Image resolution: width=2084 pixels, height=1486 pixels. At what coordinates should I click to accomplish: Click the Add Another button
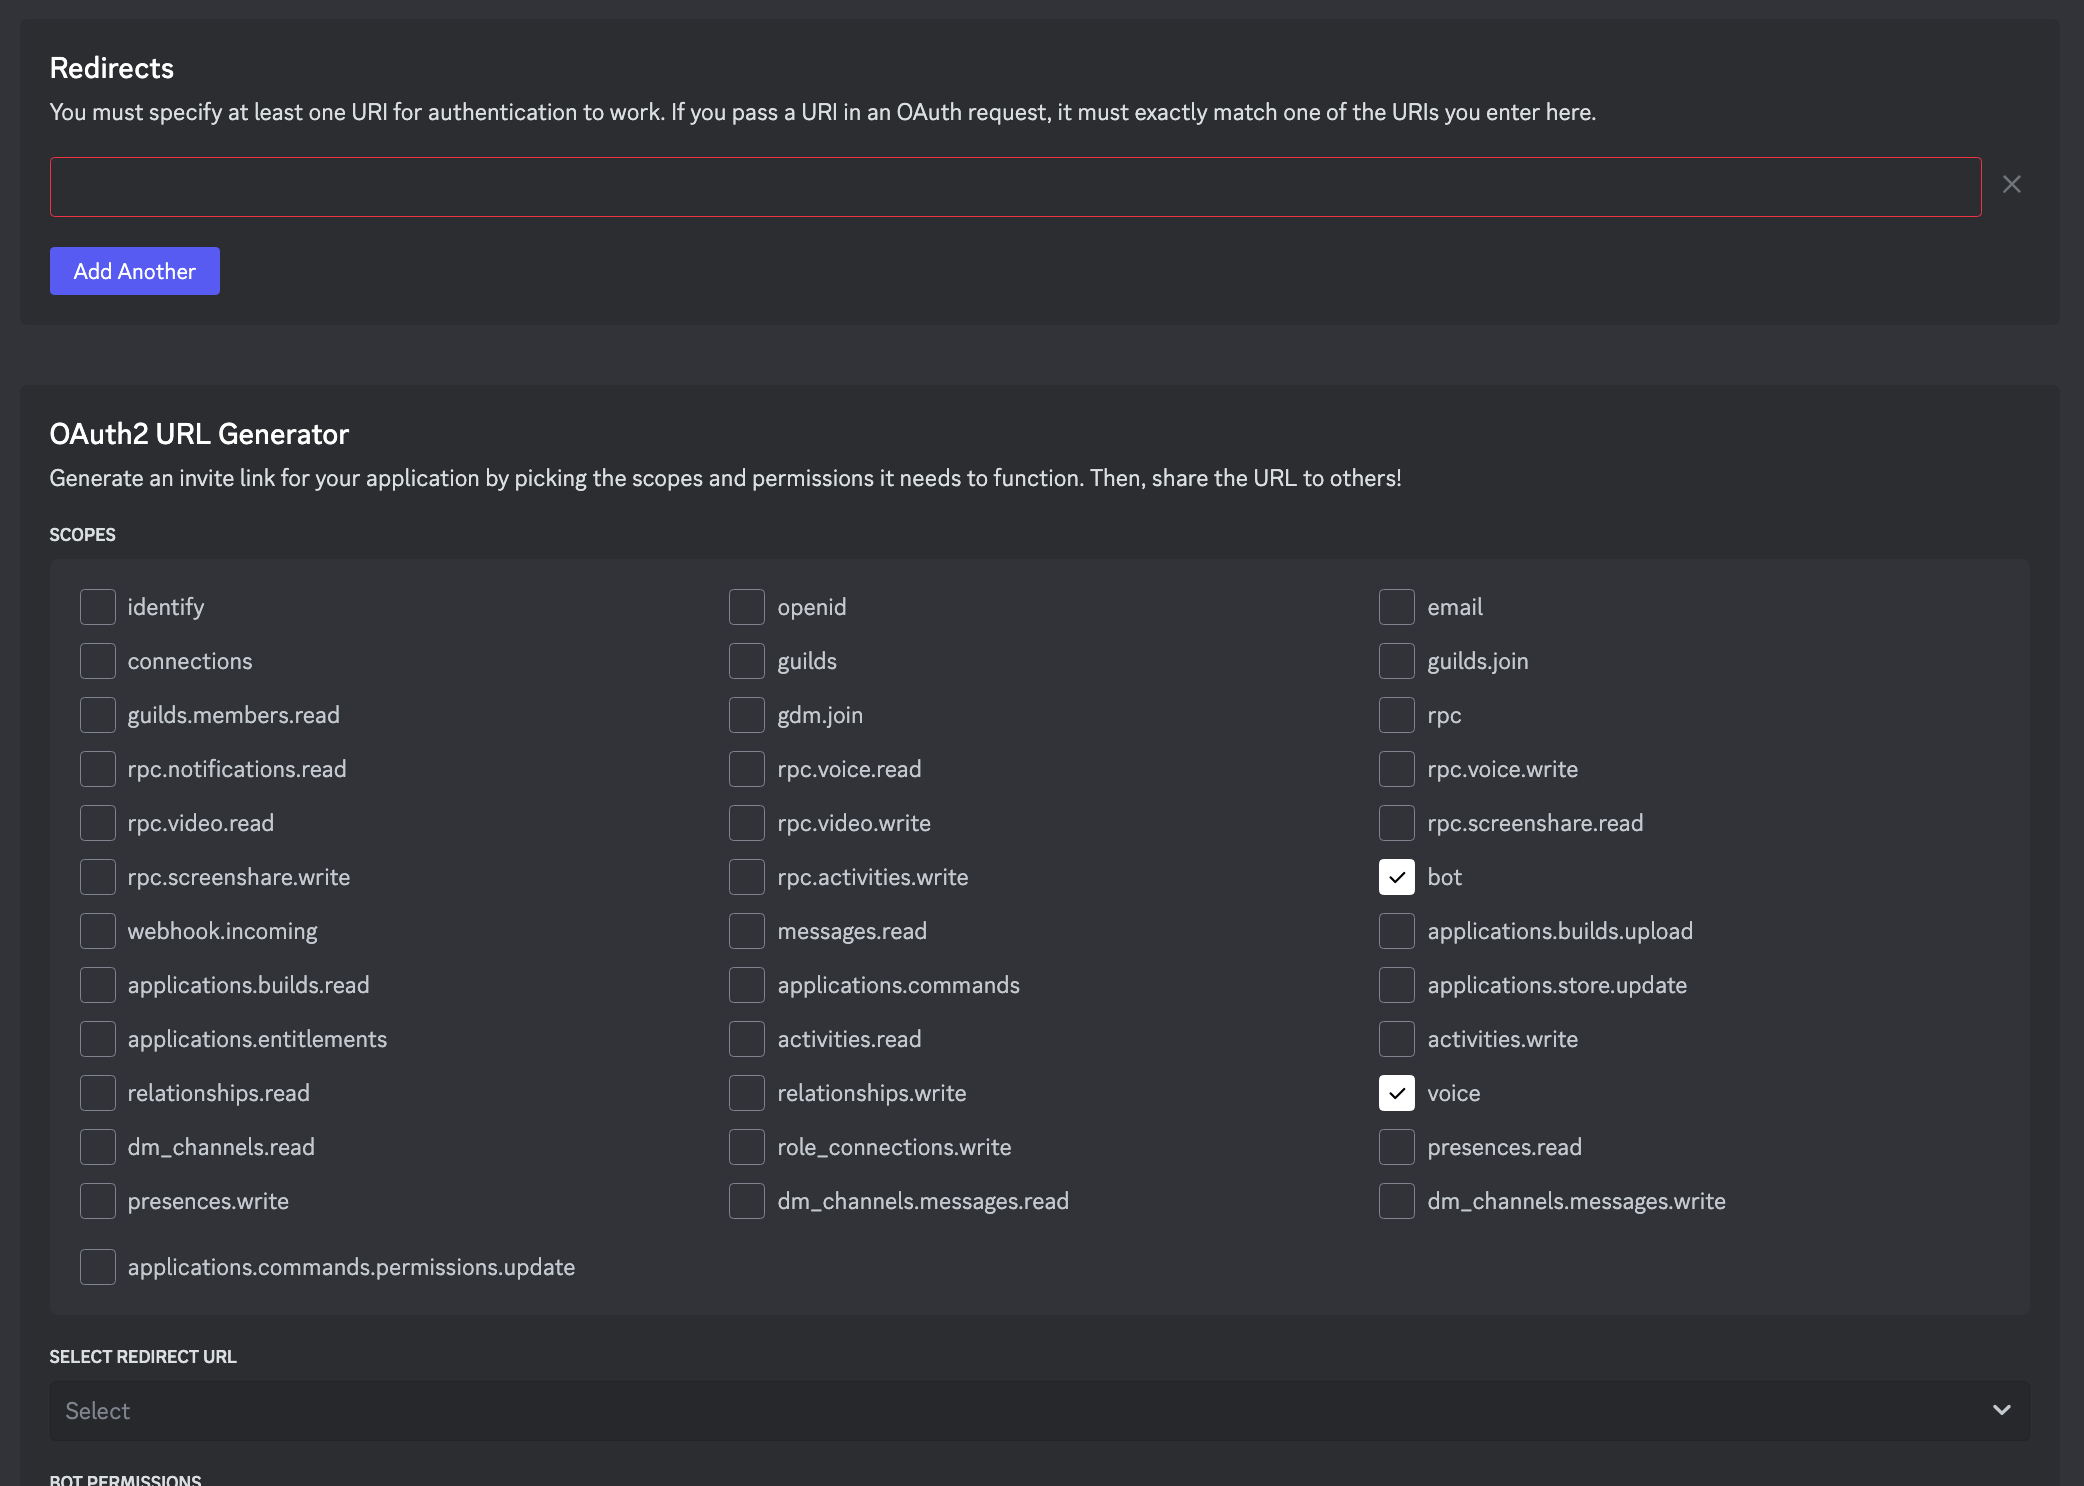(135, 271)
